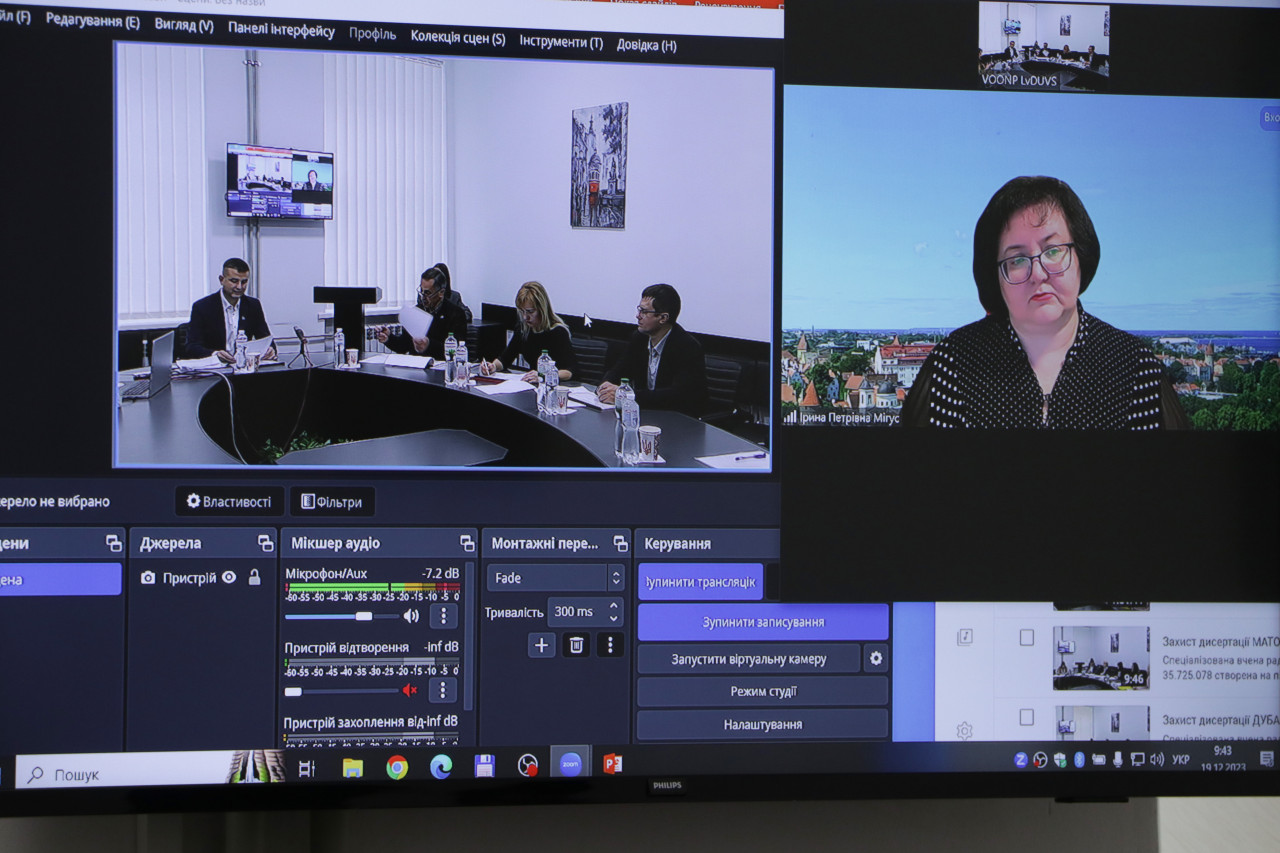Image resolution: width=1280 pixels, height=853 pixels.
Task: Toggle visibility eye of Пристрій source
Action: click(x=229, y=577)
